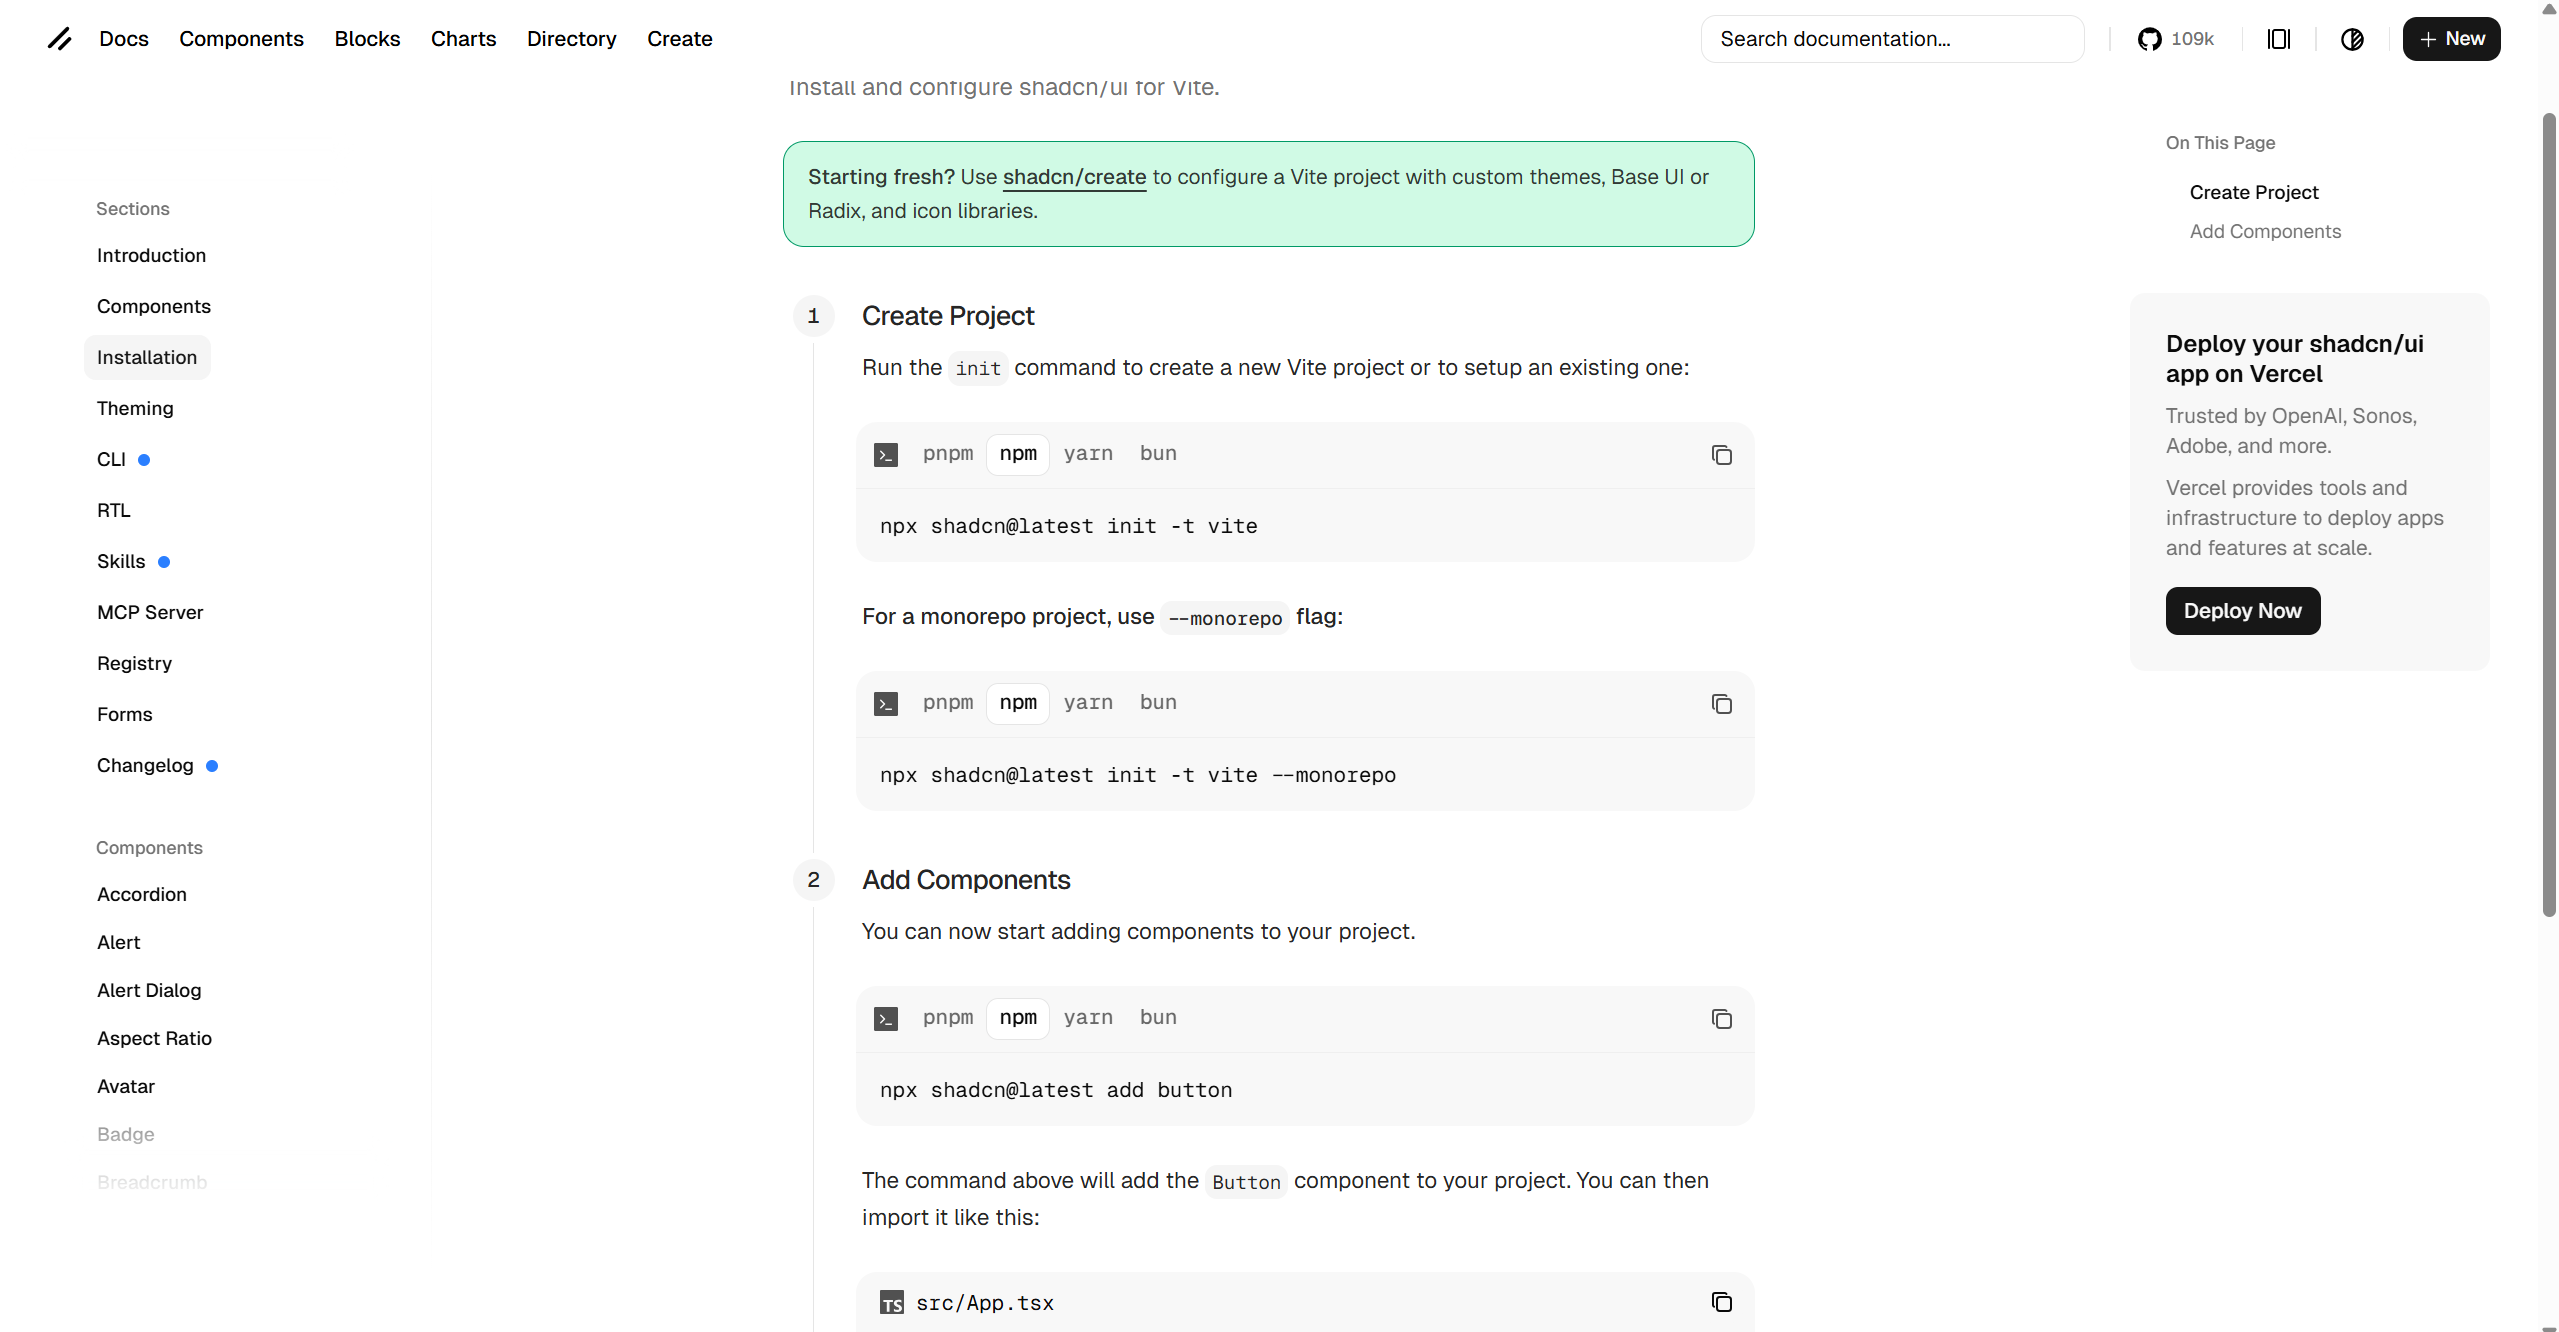The height and width of the screenshot is (1332, 2559).
Task: Copy the add button command
Action: pos(1721,1019)
